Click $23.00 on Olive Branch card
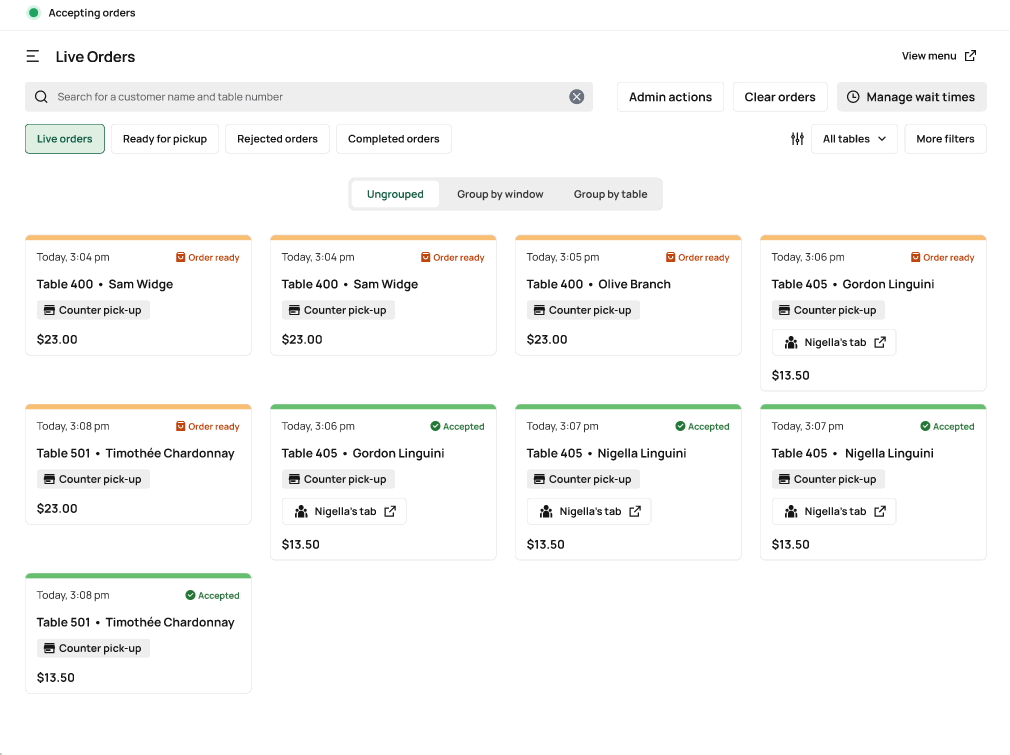1010x755 pixels. pyautogui.click(x=547, y=339)
